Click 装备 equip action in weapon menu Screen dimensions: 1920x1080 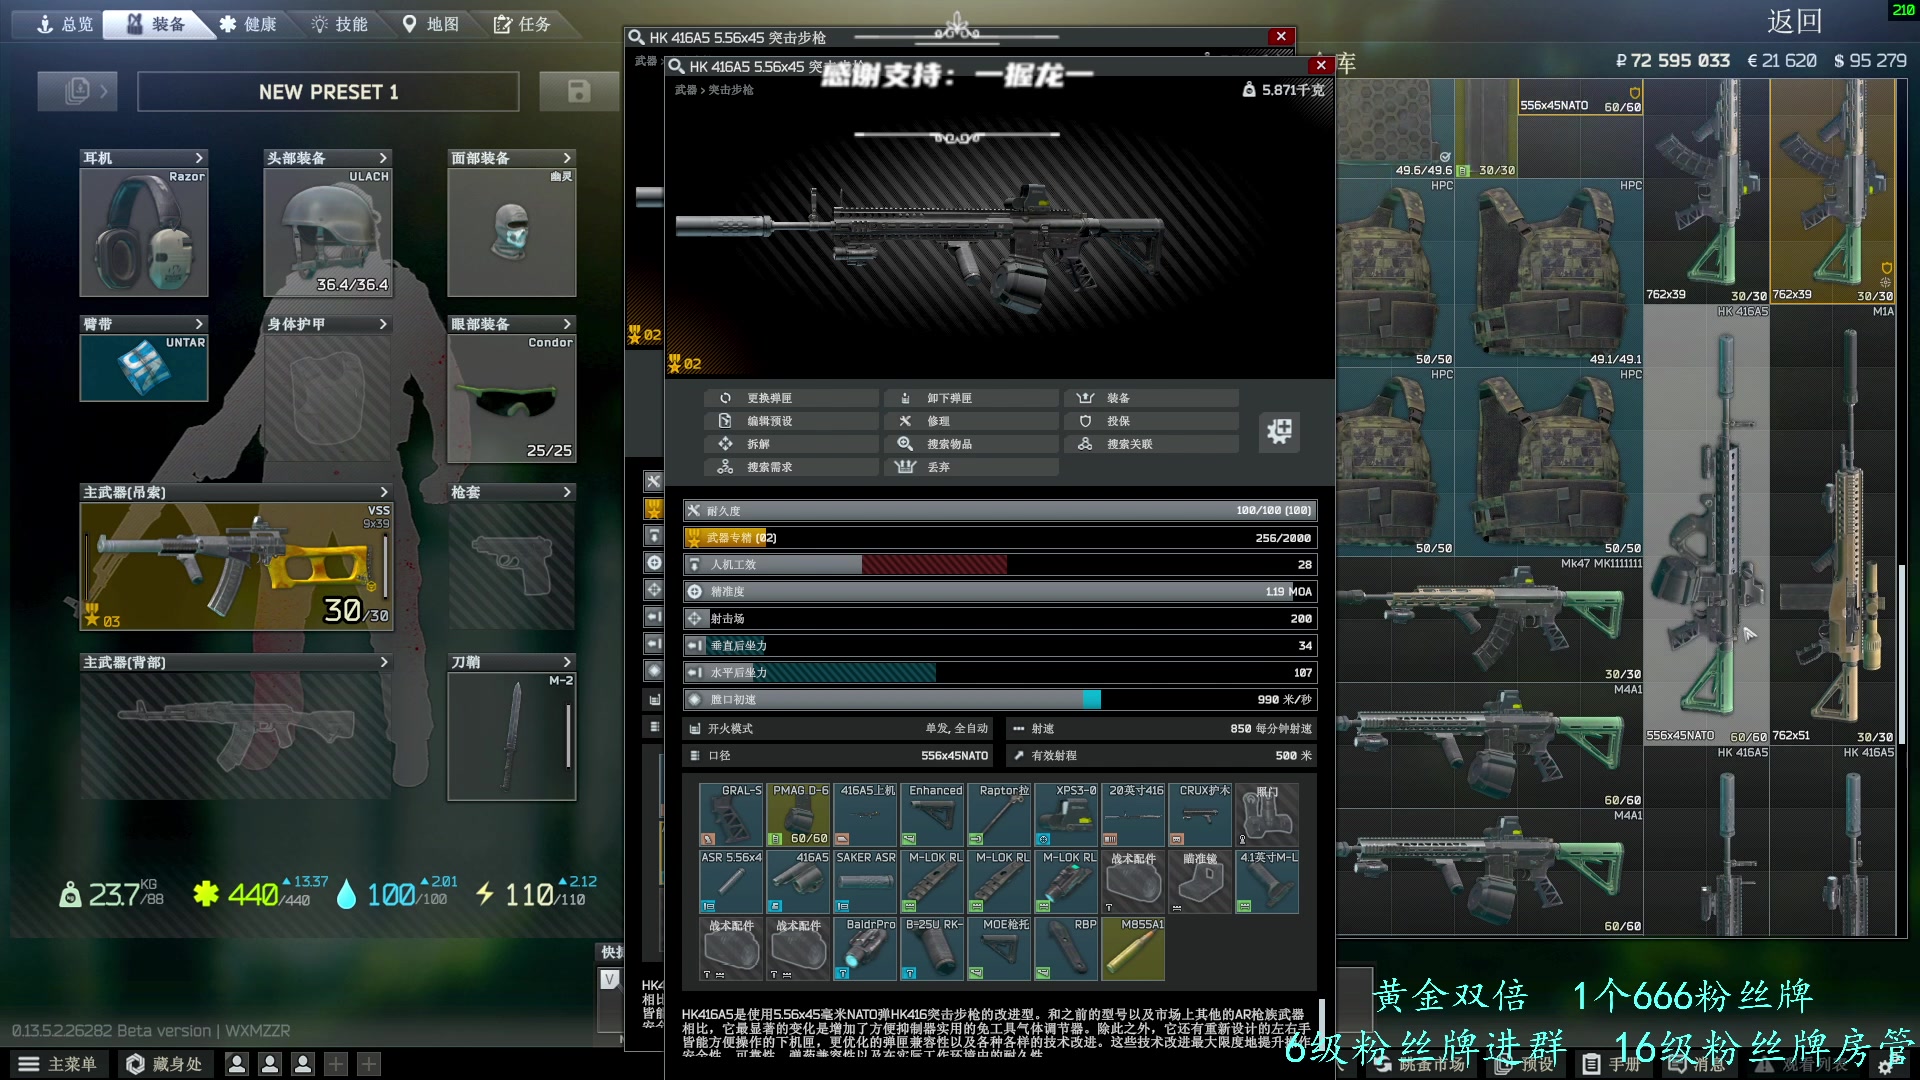(x=1150, y=398)
